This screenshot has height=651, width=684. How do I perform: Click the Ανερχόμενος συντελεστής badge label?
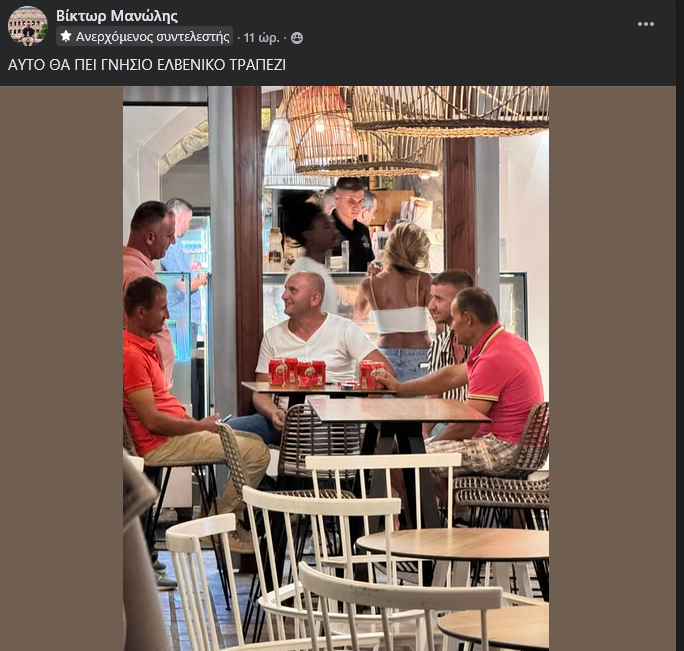(x=153, y=37)
